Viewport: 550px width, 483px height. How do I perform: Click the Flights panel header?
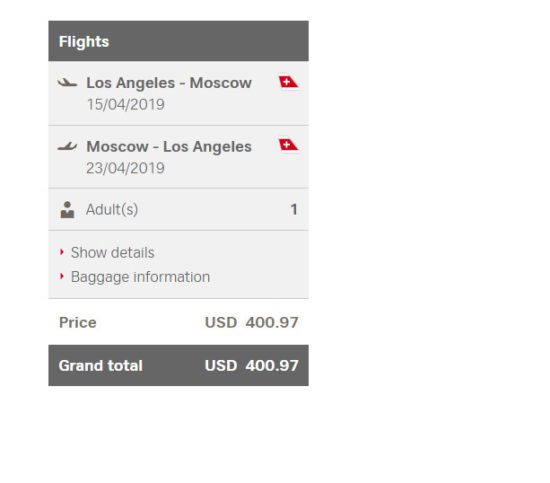pyautogui.click(x=179, y=41)
